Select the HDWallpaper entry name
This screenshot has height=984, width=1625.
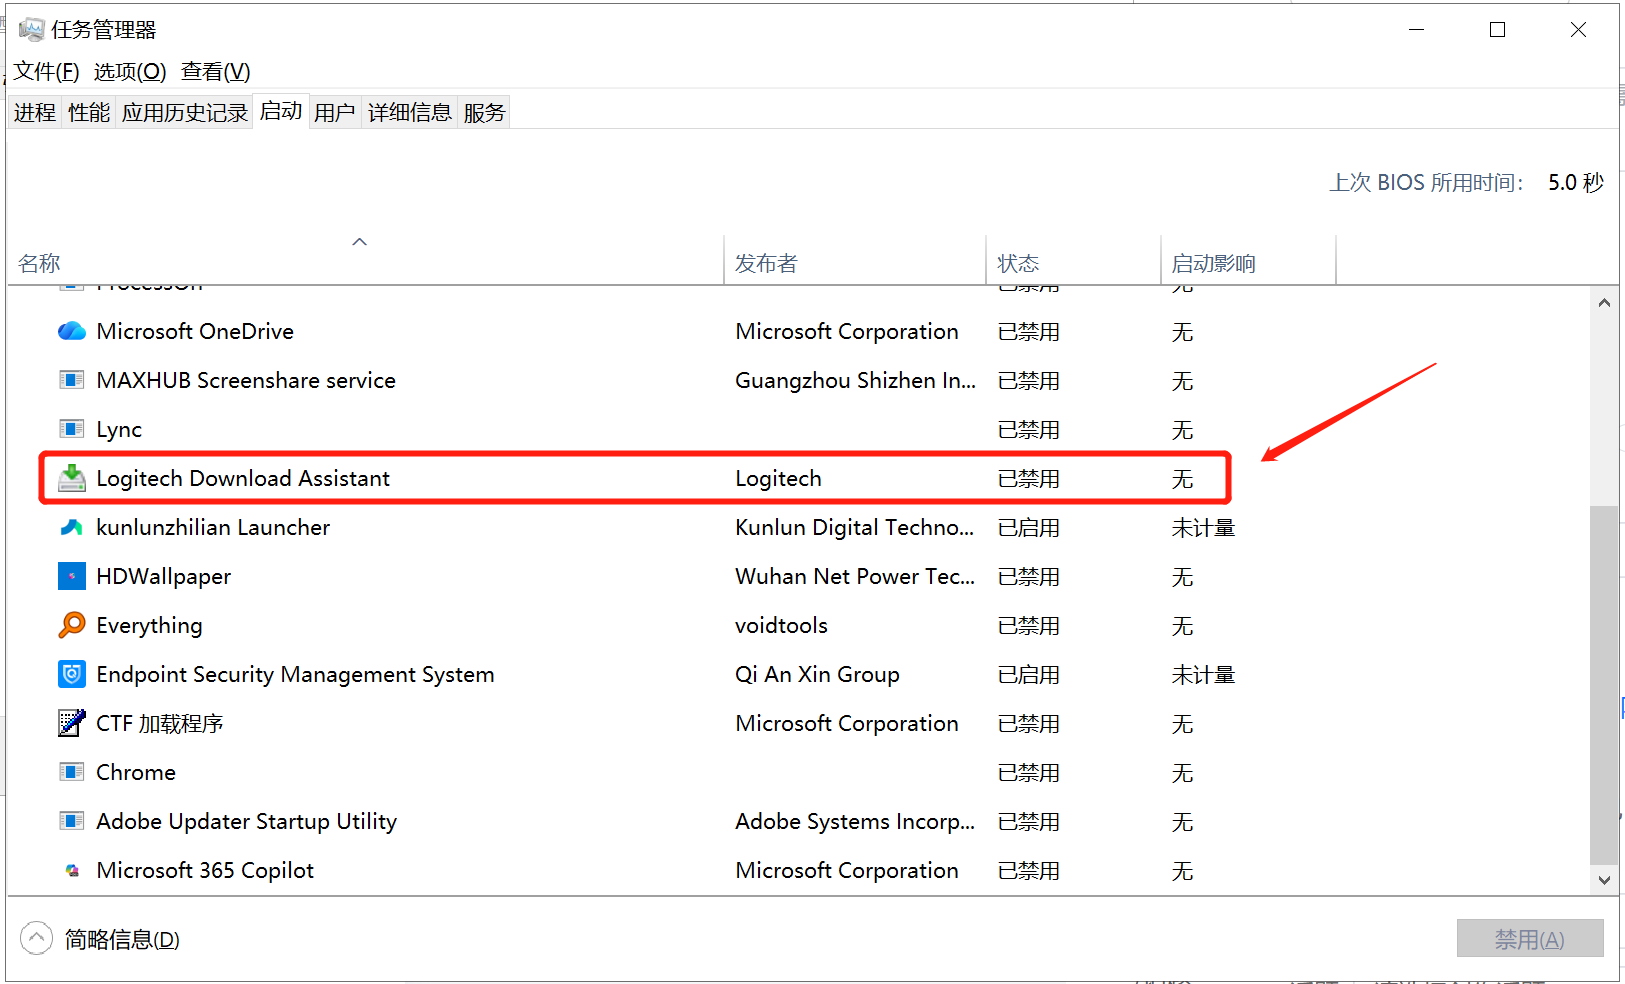pos(164,576)
